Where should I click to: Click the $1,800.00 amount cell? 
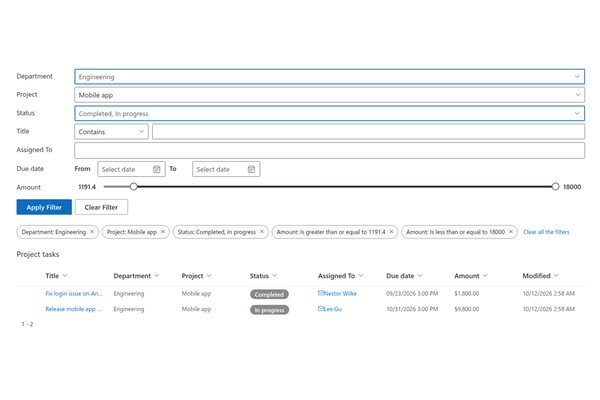pyautogui.click(x=466, y=294)
